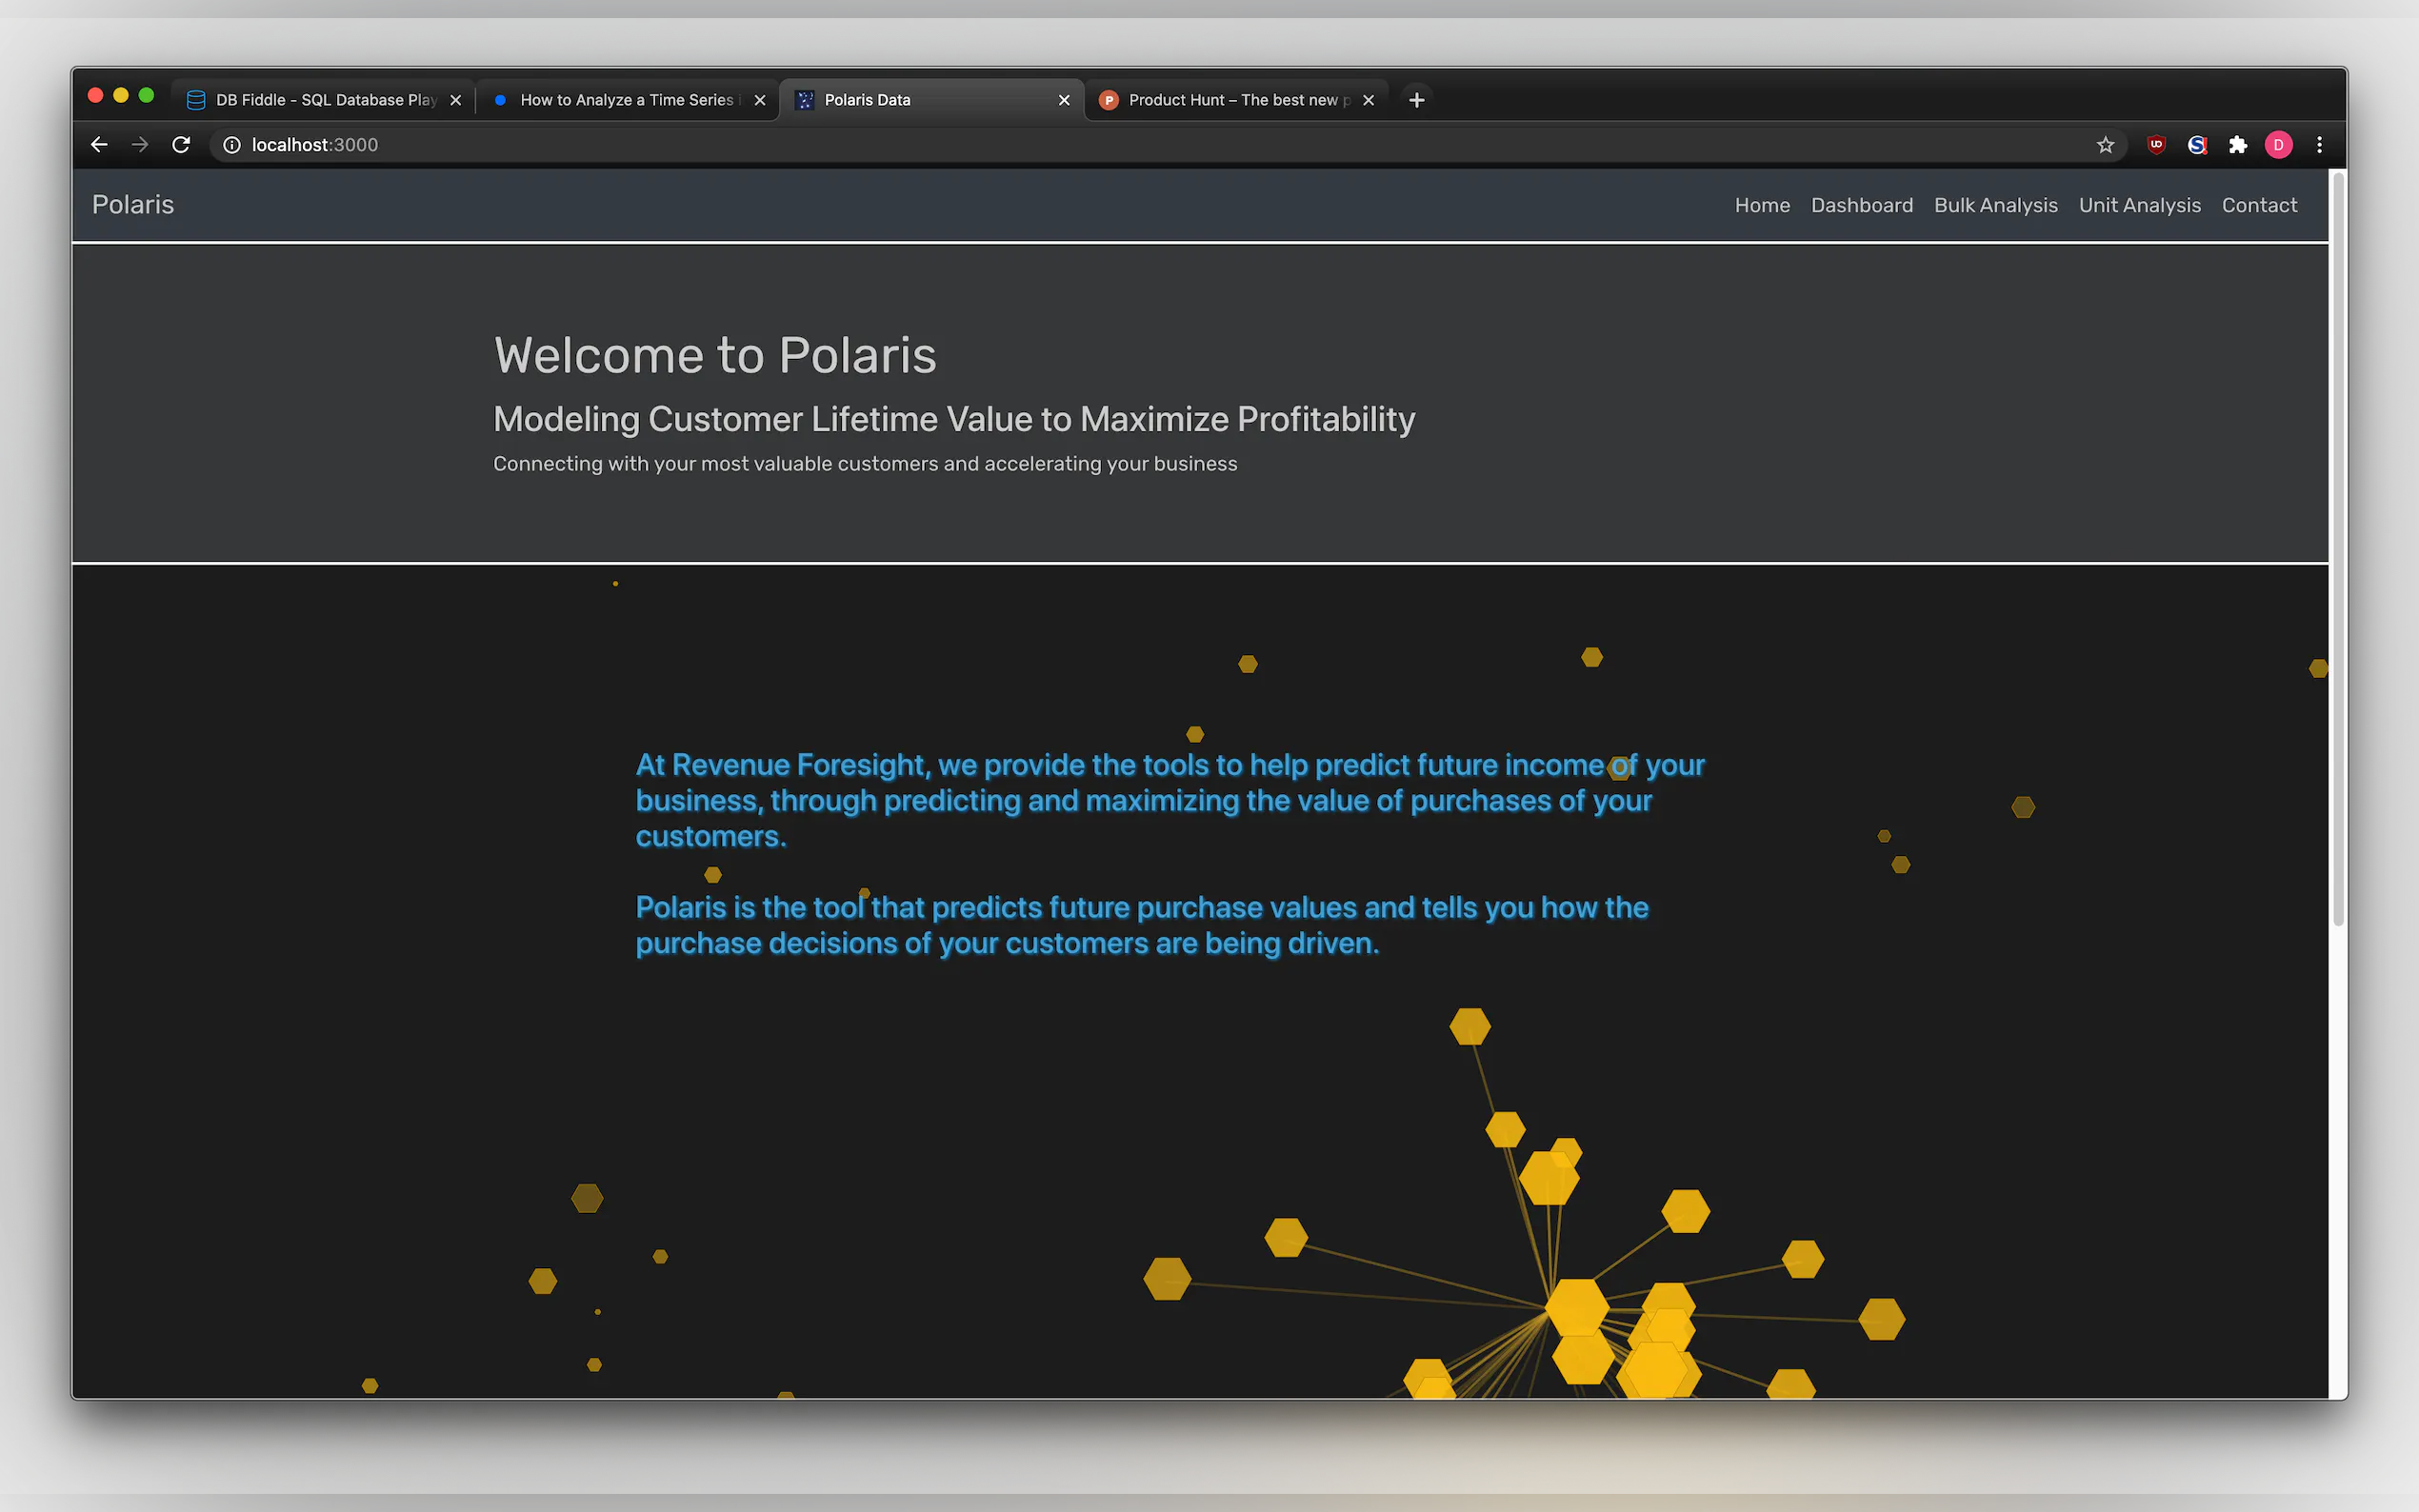Viewport: 2419px width, 1512px height.
Task: Bookmark this page with star icon
Action: pos(2105,145)
